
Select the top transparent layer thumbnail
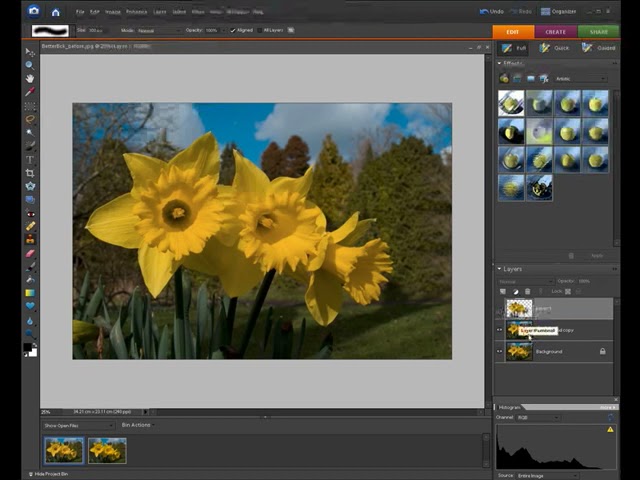tap(519, 309)
